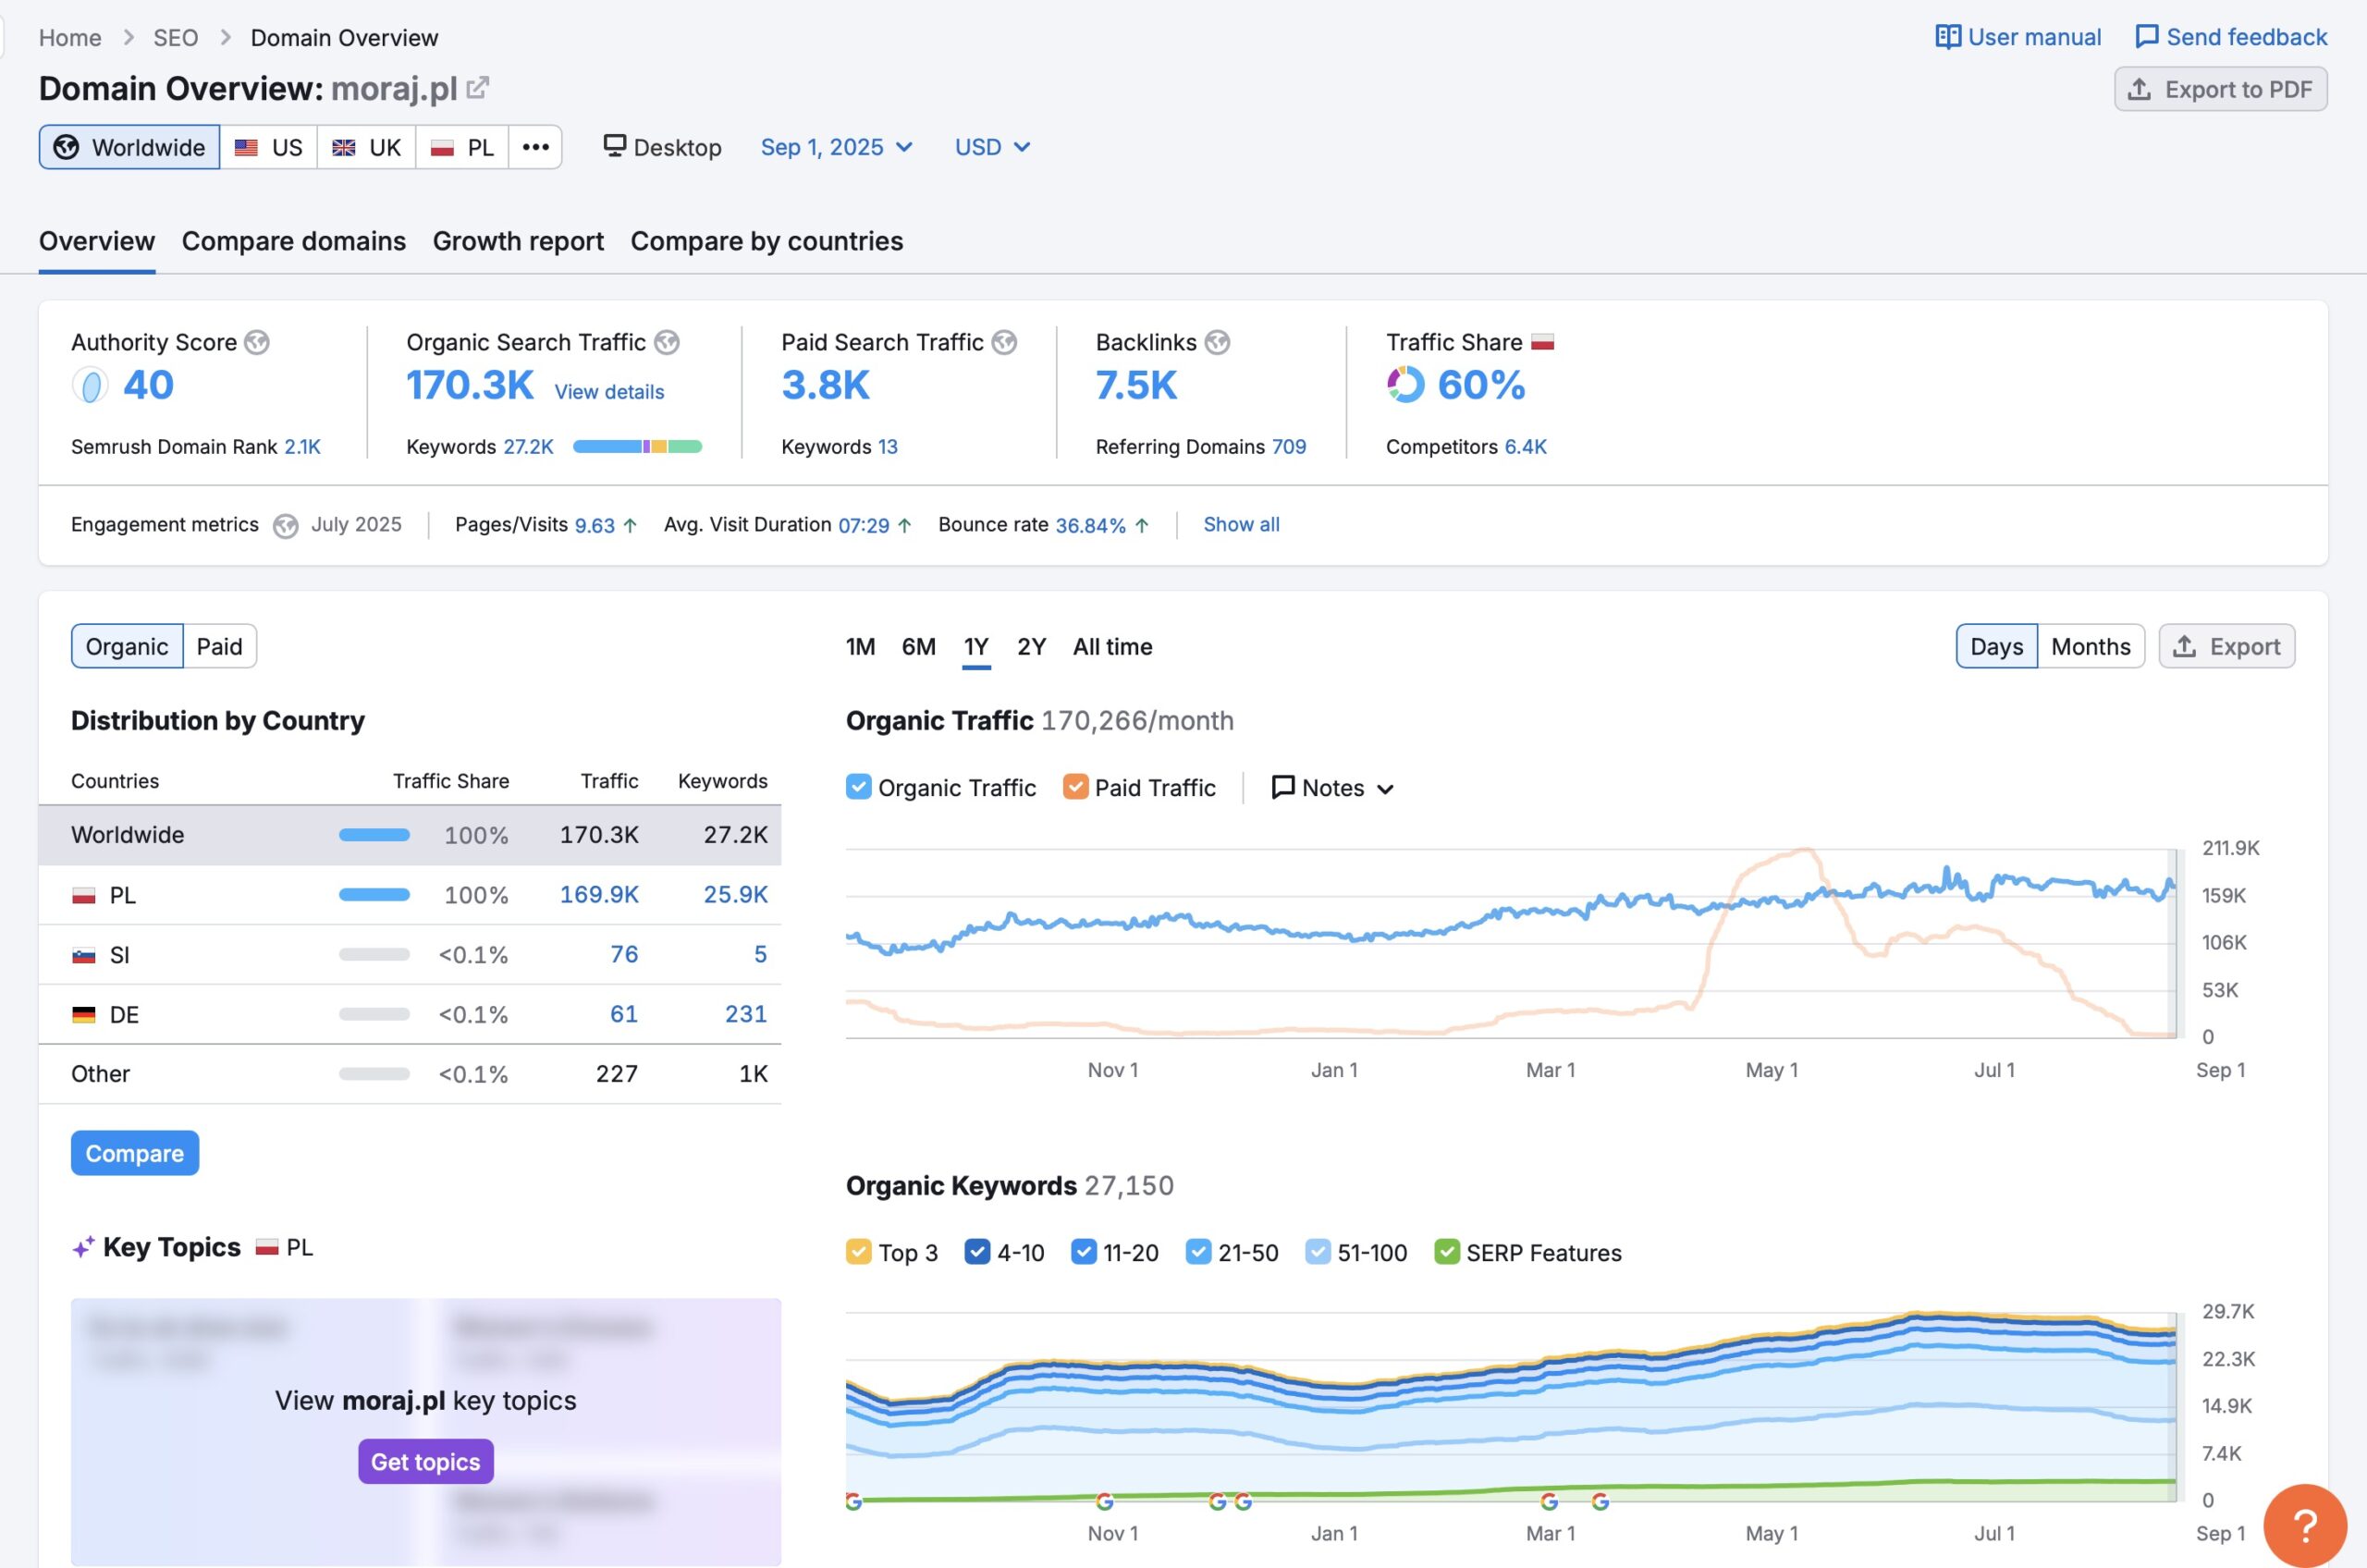The width and height of the screenshot is (2367, 1568).
Task: Uncheck the Organic Traffic checkbox
Action: [x=858, y=787]
